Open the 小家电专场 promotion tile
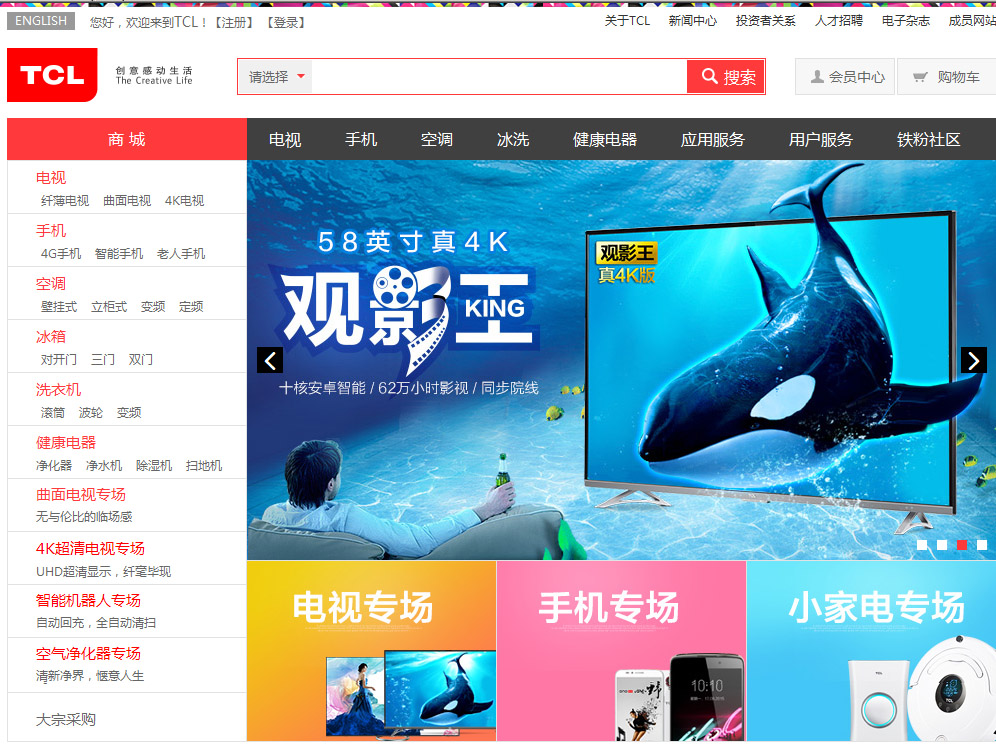996x750 pixels. (x=872, y=651)
